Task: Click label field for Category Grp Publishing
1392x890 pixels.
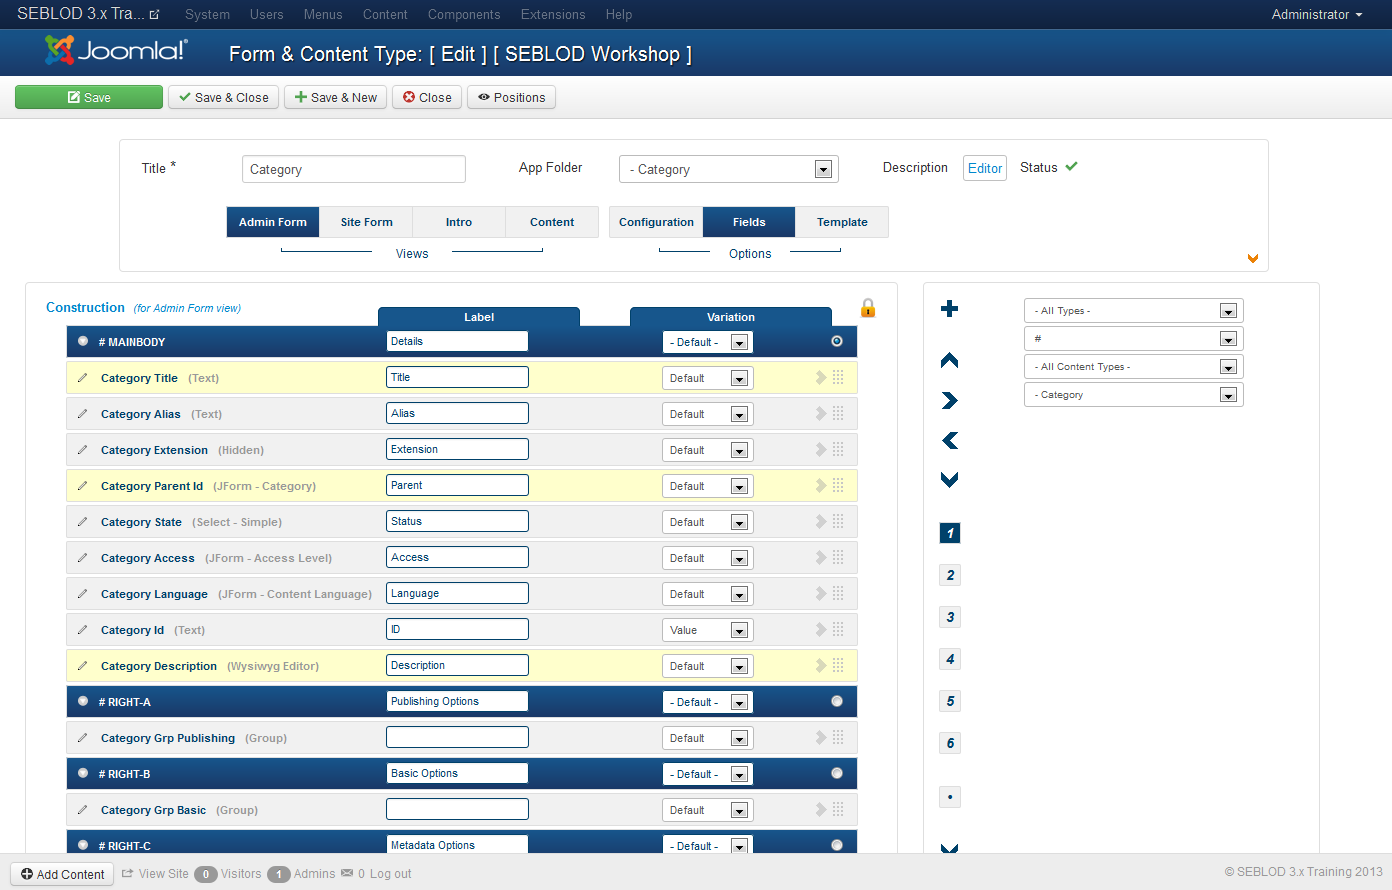Action: 457,737
